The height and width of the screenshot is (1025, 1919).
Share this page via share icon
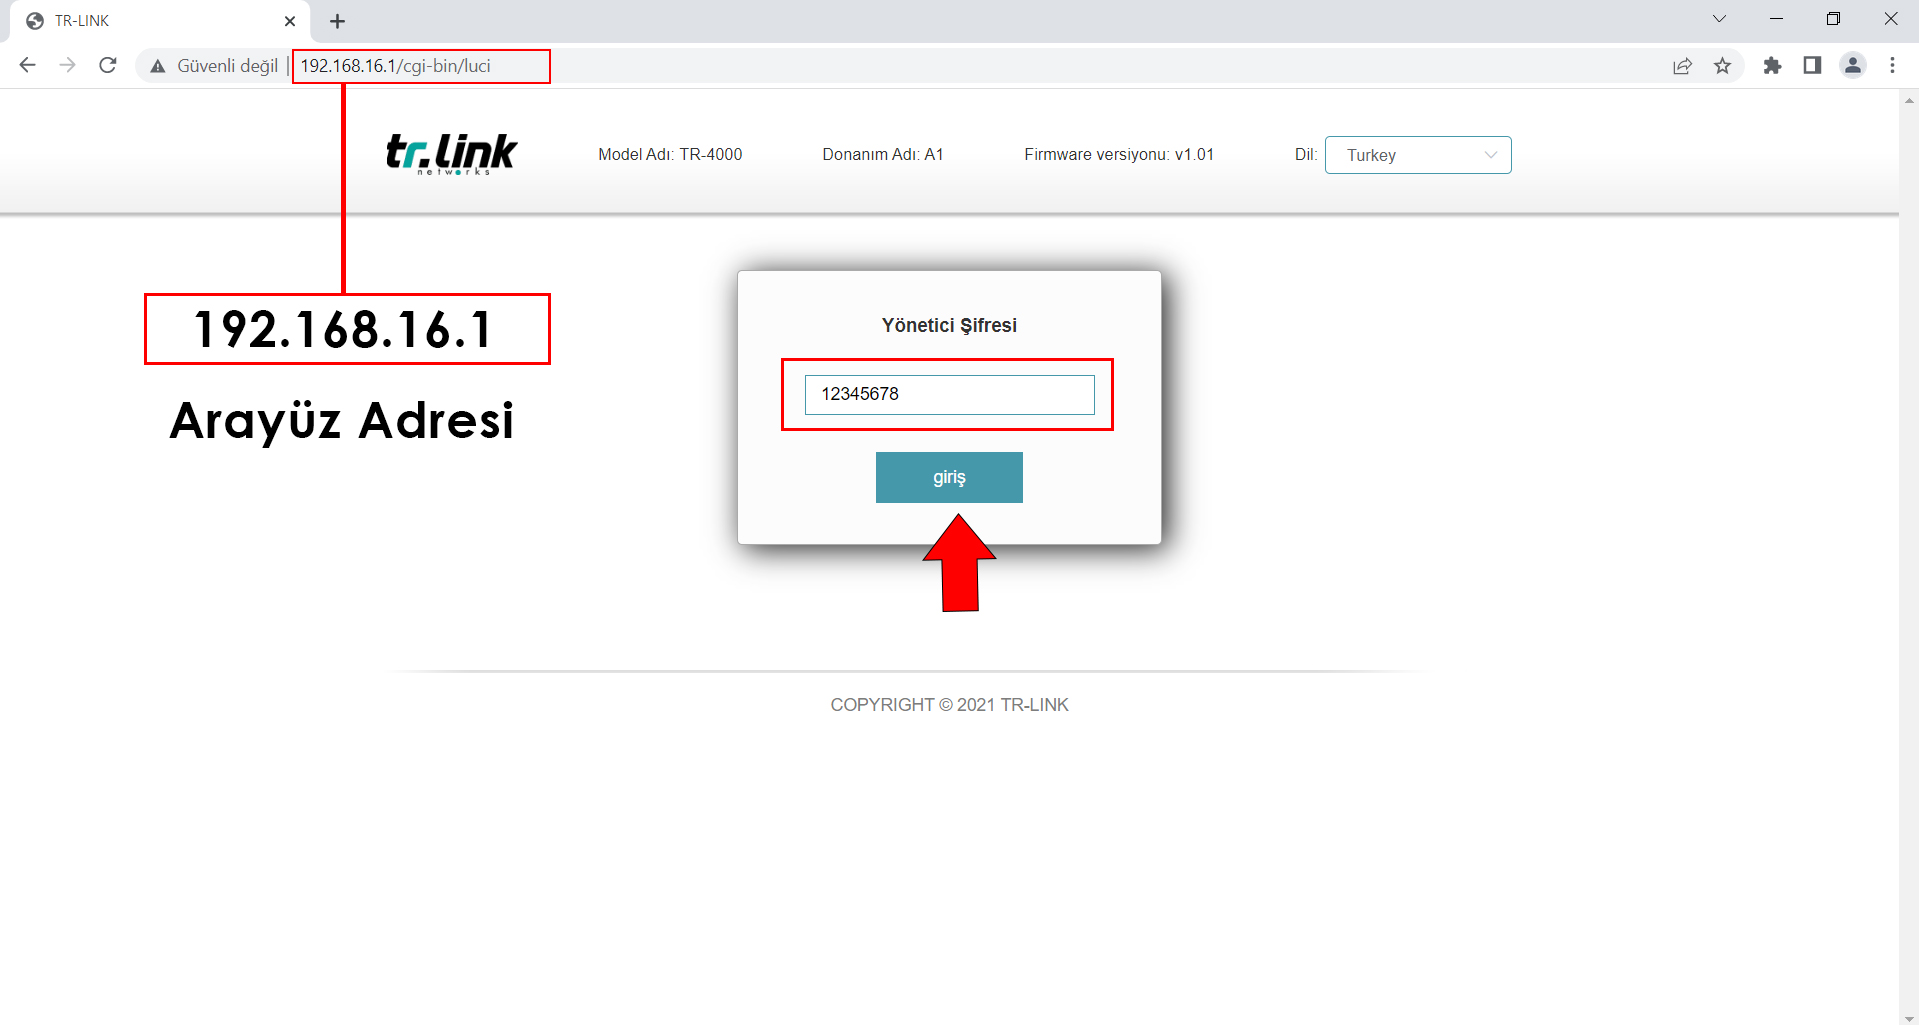coord(1682,66)
